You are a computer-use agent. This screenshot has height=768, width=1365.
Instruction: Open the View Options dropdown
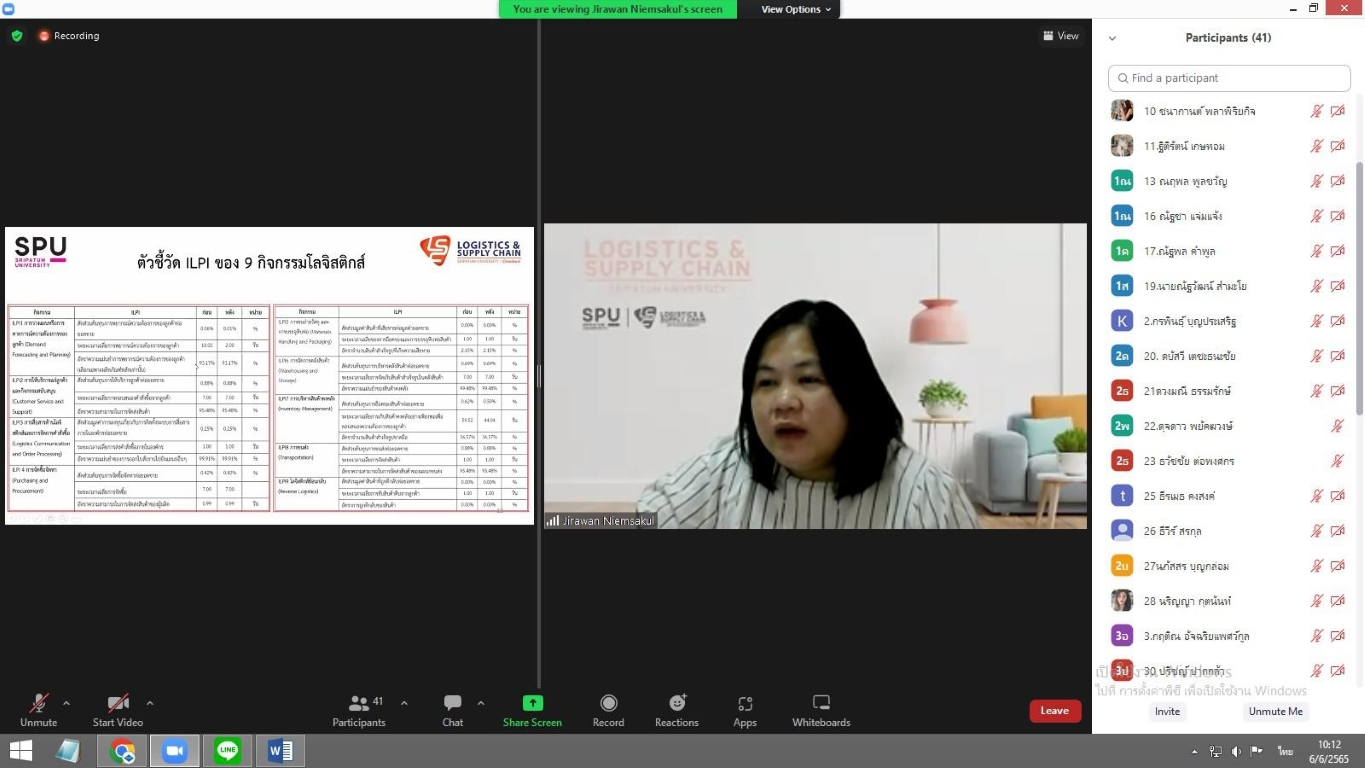(x=796, y=9)
